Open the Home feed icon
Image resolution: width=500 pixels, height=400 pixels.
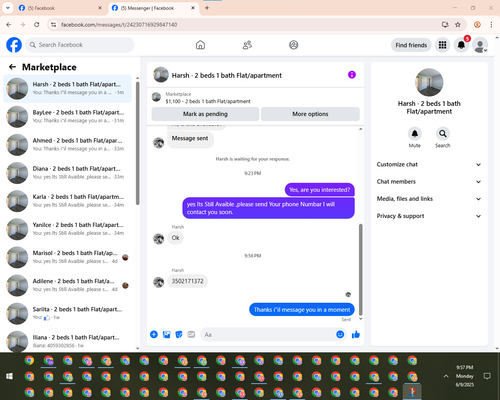tap(200, 45)
